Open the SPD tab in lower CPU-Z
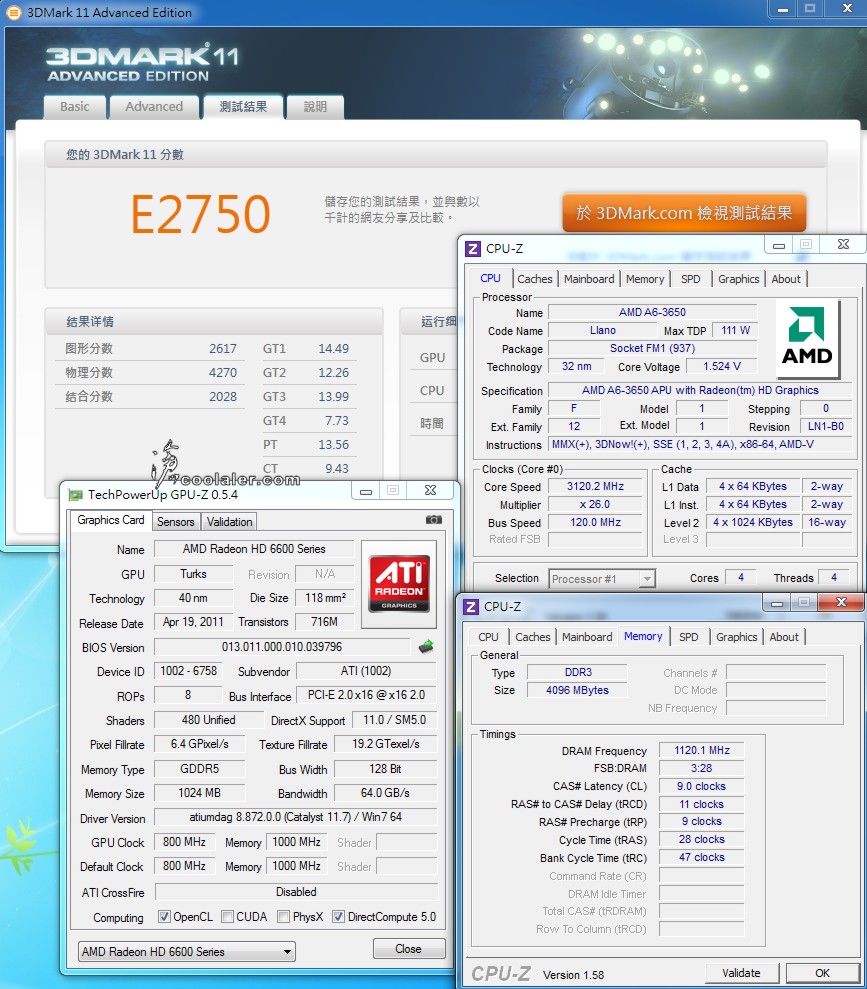Screen dimensions: 867x989 click(689, 637)
